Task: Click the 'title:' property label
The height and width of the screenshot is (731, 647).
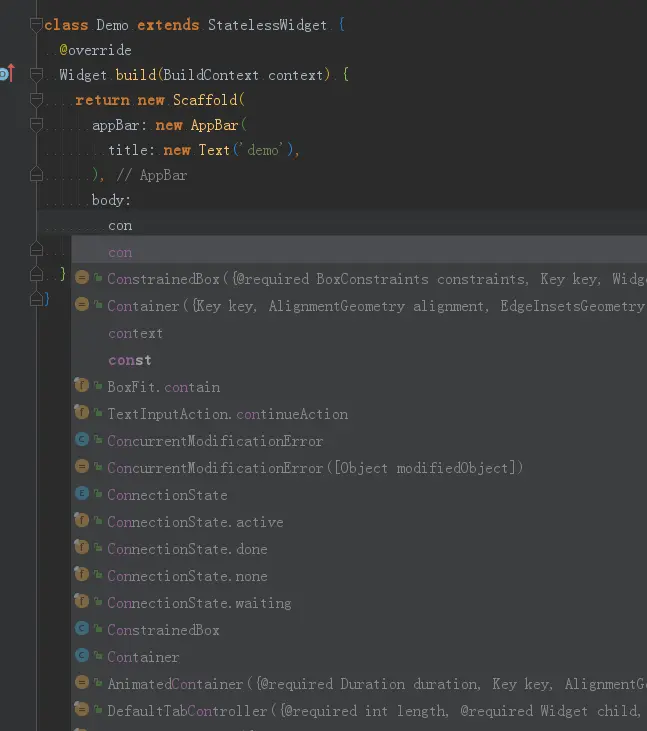Action: click(x=131, y=150)
